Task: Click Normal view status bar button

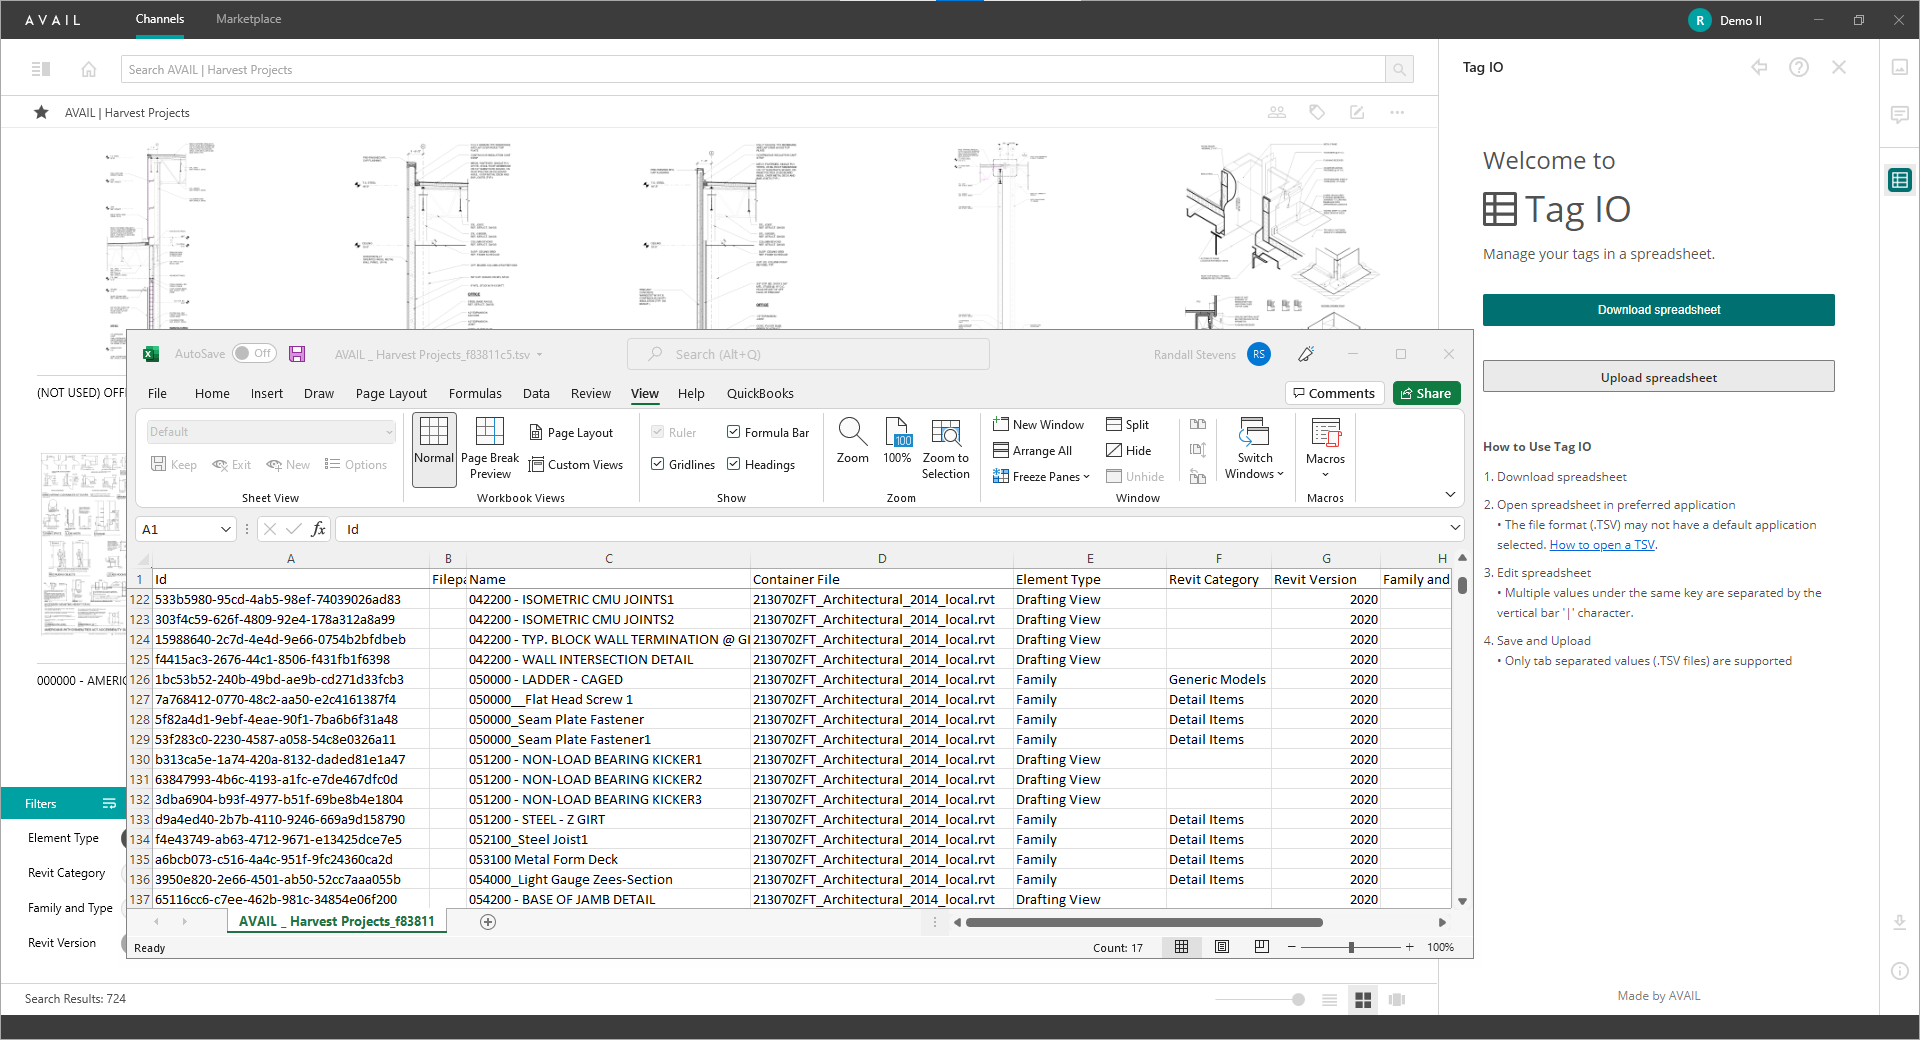Action: 1182,947
